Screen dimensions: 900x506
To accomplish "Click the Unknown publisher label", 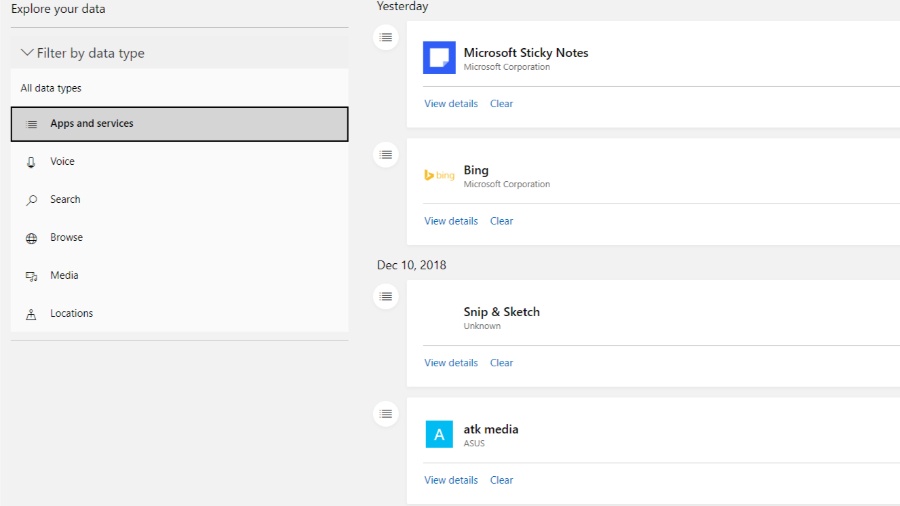I will click(x=482, y=326).
